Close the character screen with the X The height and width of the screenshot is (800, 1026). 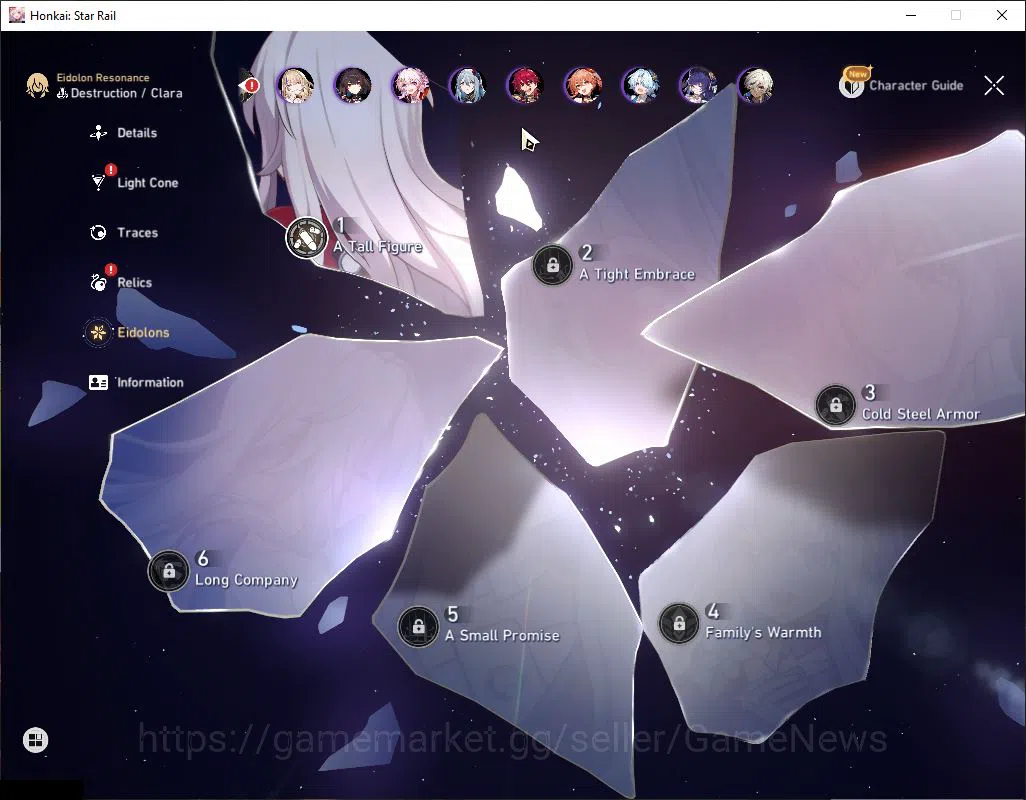tap(994, 85)
